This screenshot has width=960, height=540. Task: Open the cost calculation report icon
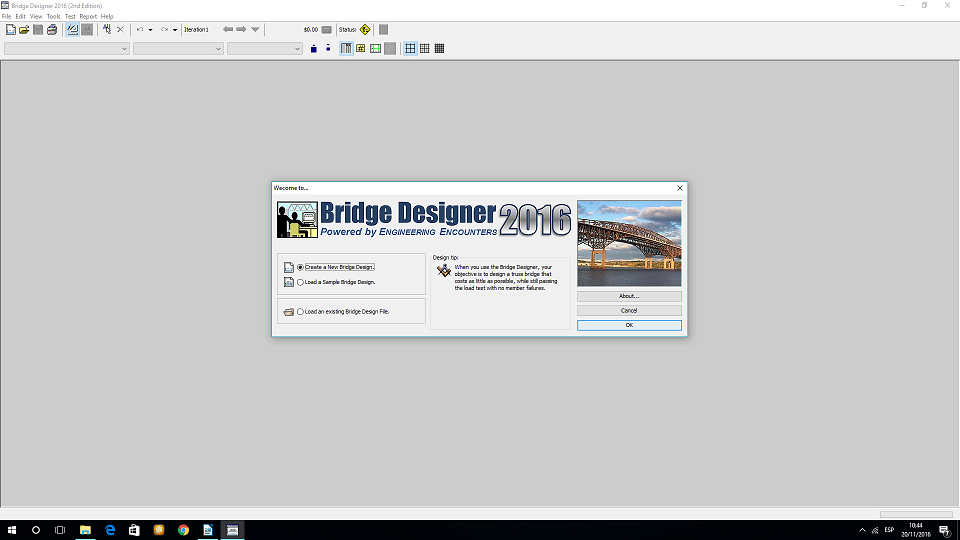tap(326, 29)
